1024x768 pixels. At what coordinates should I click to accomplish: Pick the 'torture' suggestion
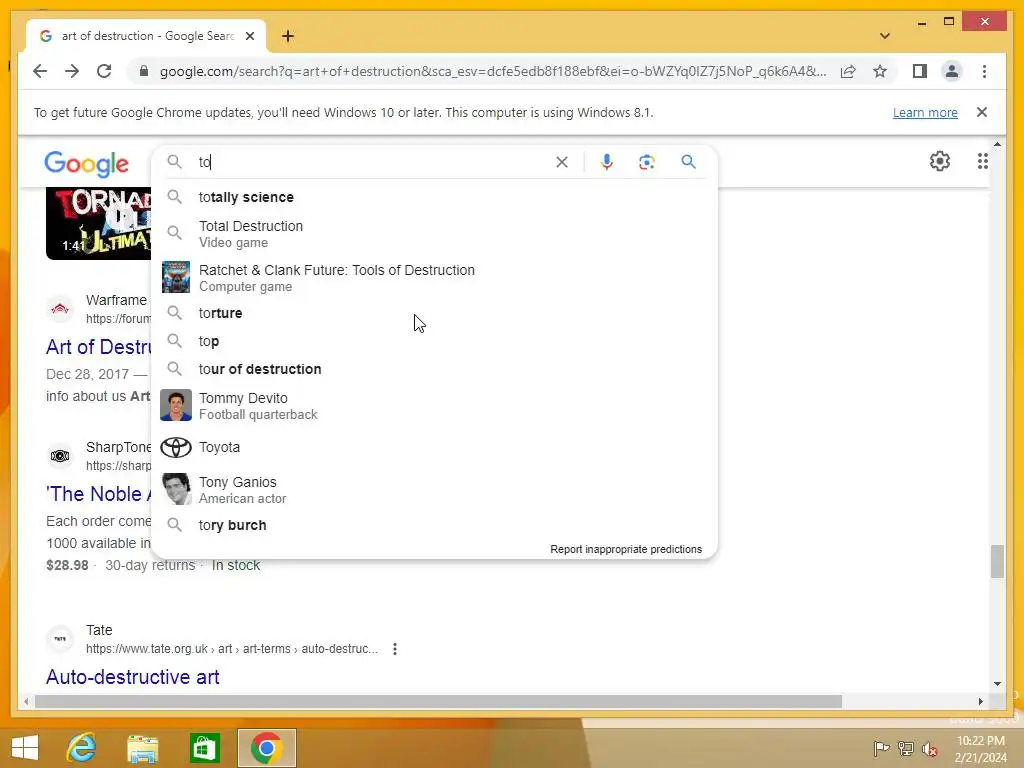pos(434,313)
